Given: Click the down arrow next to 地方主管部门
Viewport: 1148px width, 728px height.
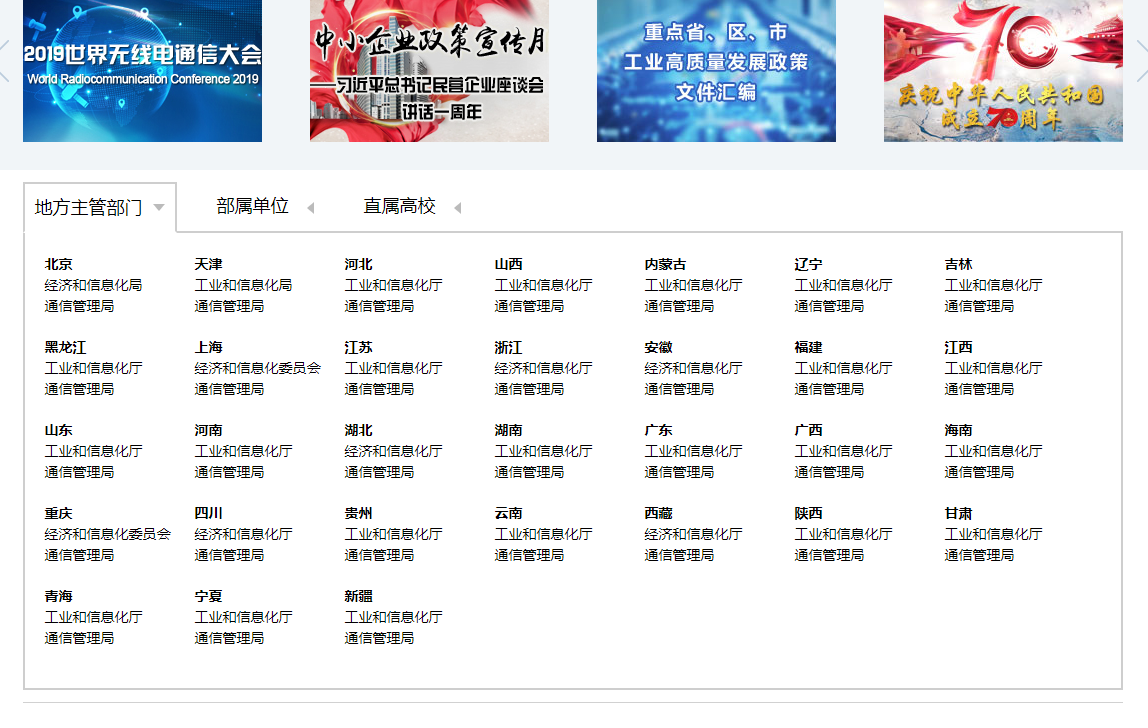Looking at the screenshot, I should pos(159,208).
